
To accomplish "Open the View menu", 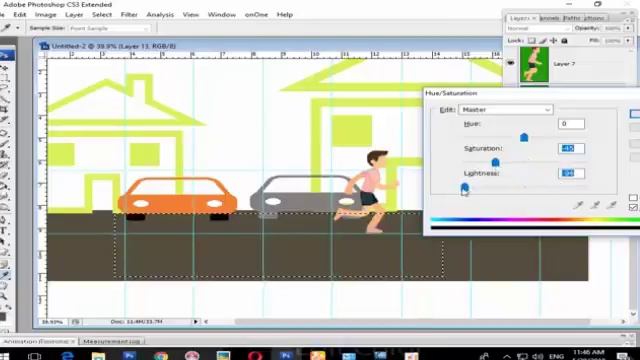I will tap(191, 15).
